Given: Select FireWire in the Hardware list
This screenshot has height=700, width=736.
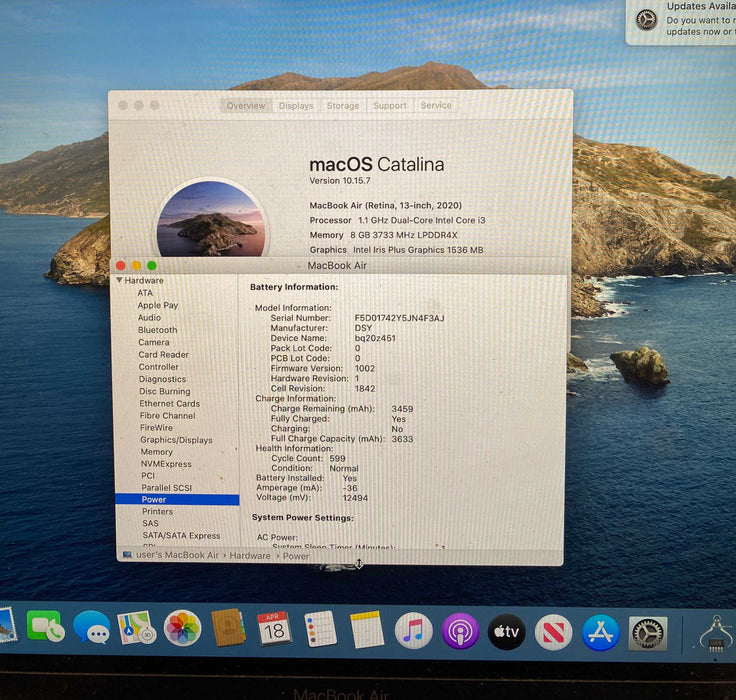Looking at the screenshot, I should [156, 428].
